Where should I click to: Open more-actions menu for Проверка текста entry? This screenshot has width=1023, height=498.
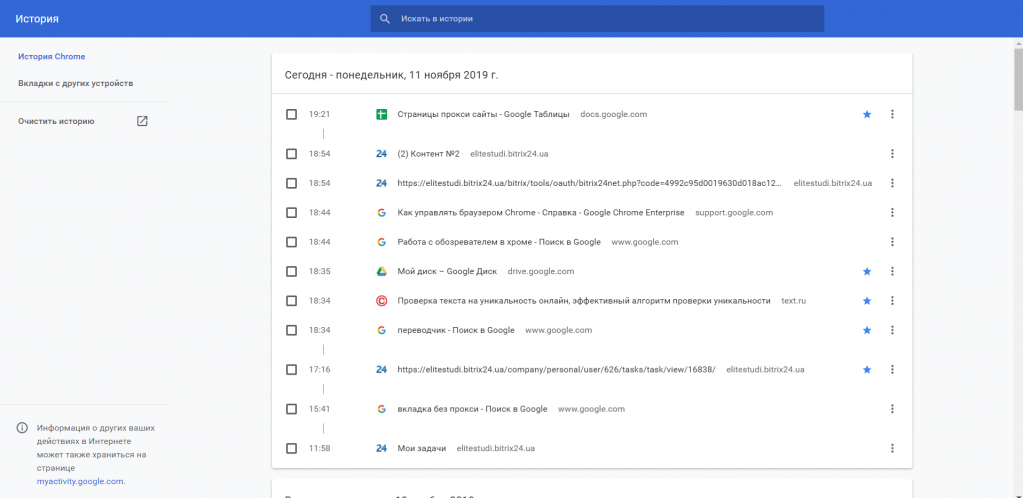[x=893, y=301]
